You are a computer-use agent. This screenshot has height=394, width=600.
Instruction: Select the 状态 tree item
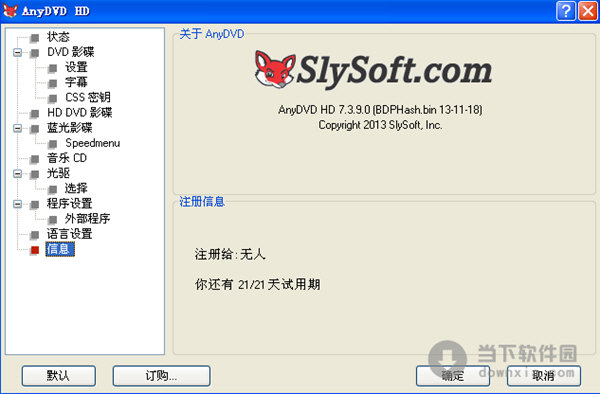tap(58, 37)
